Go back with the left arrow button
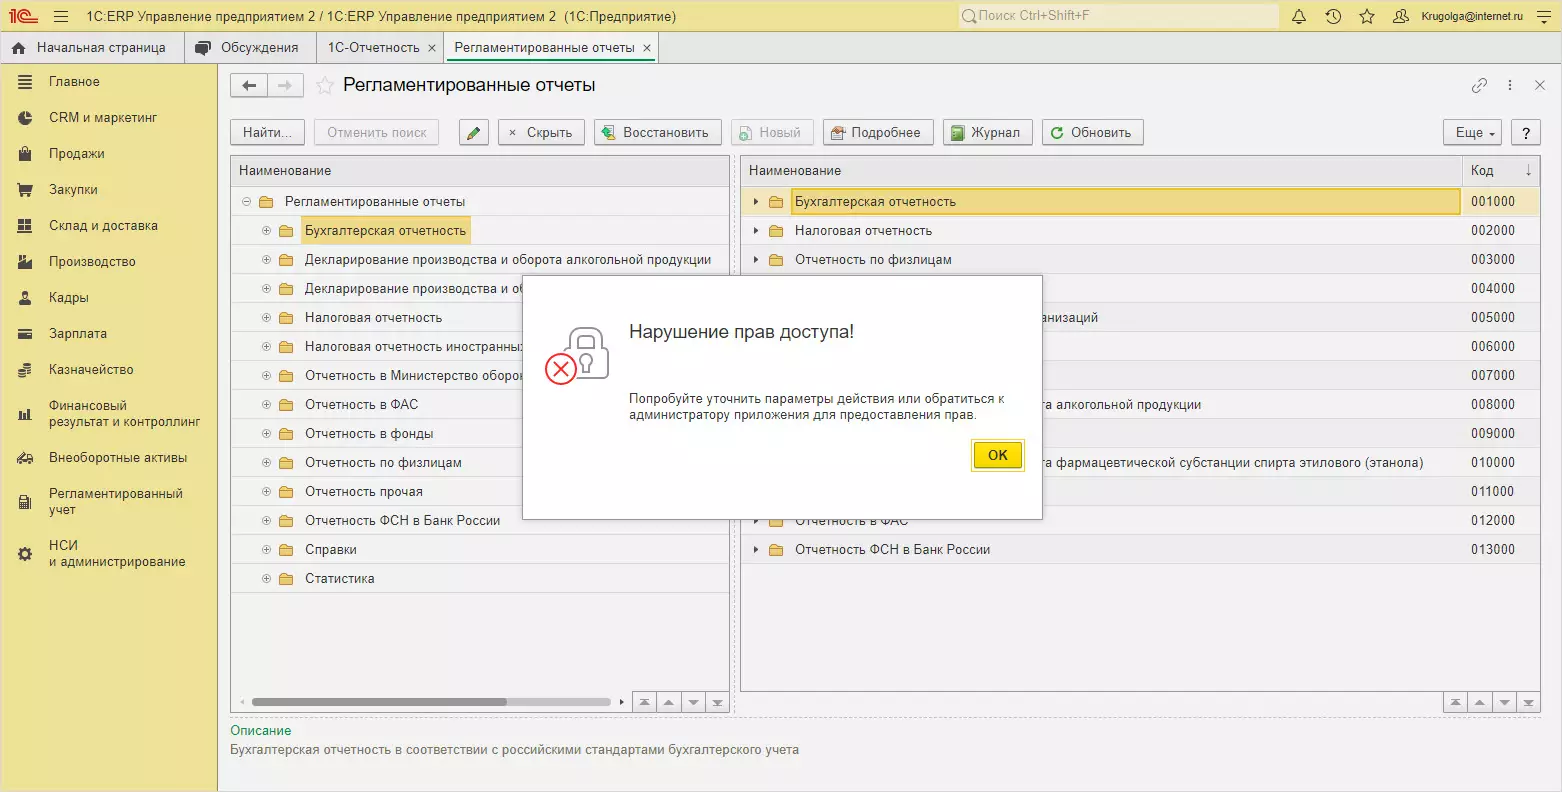The width and height of the screenshot is (1562, 792). tap(249, 86)
